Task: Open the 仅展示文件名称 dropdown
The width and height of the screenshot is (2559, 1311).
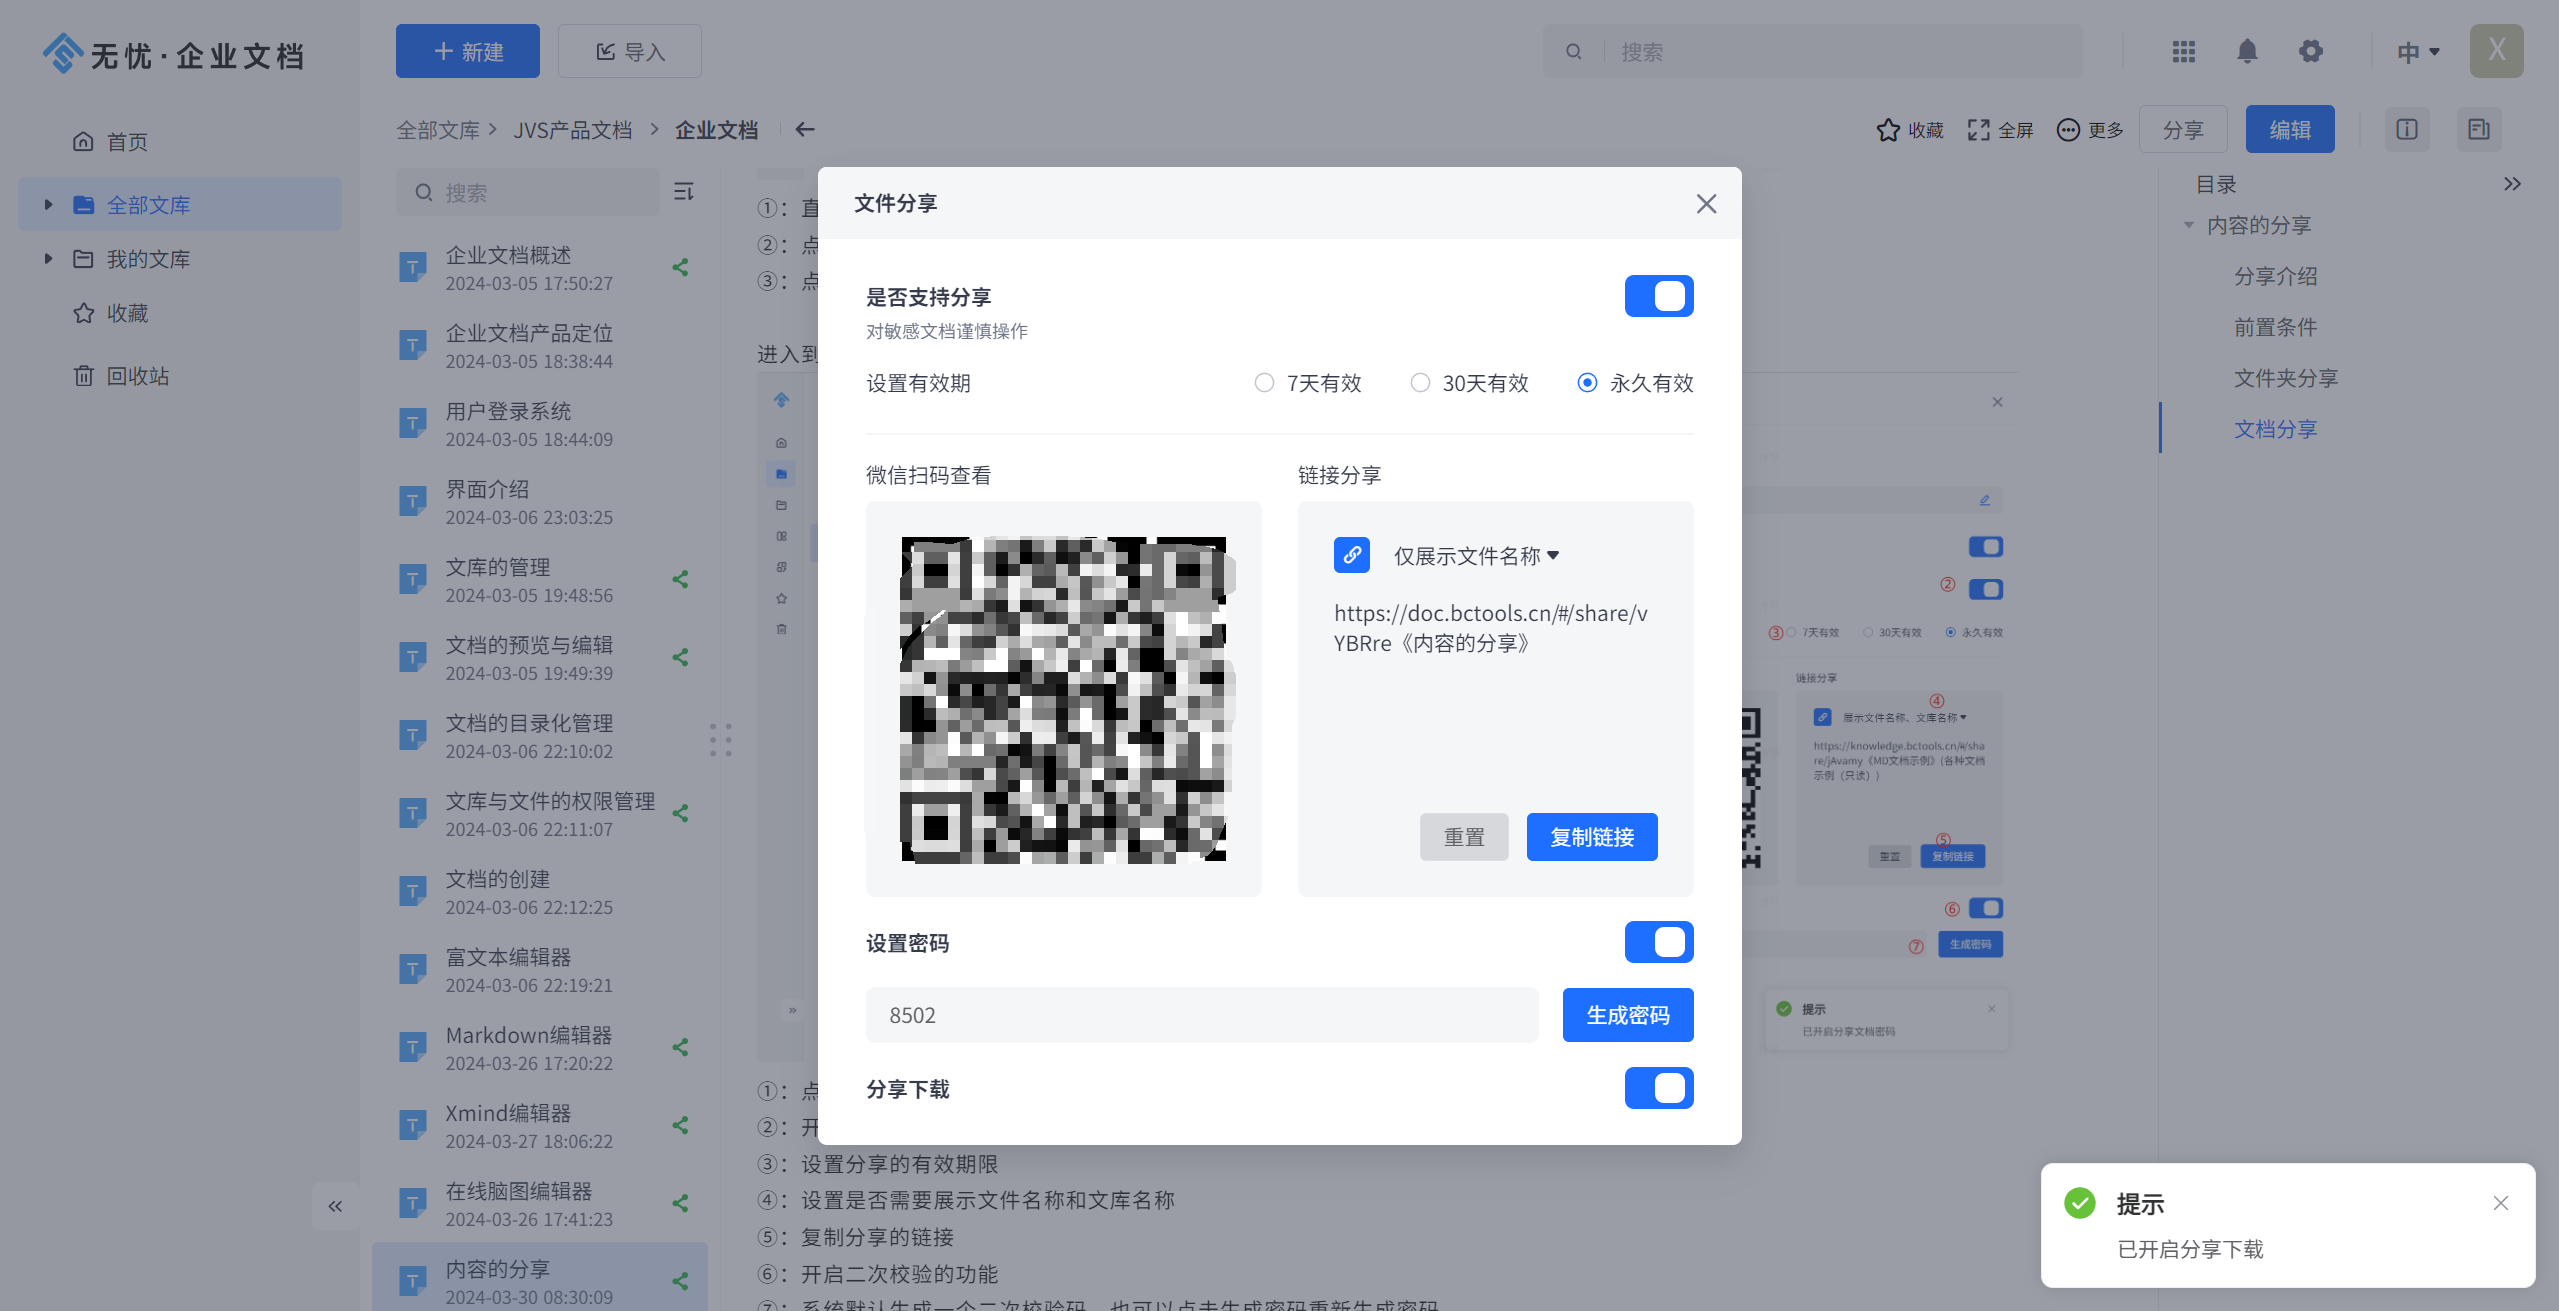Action: (1476, 556)
